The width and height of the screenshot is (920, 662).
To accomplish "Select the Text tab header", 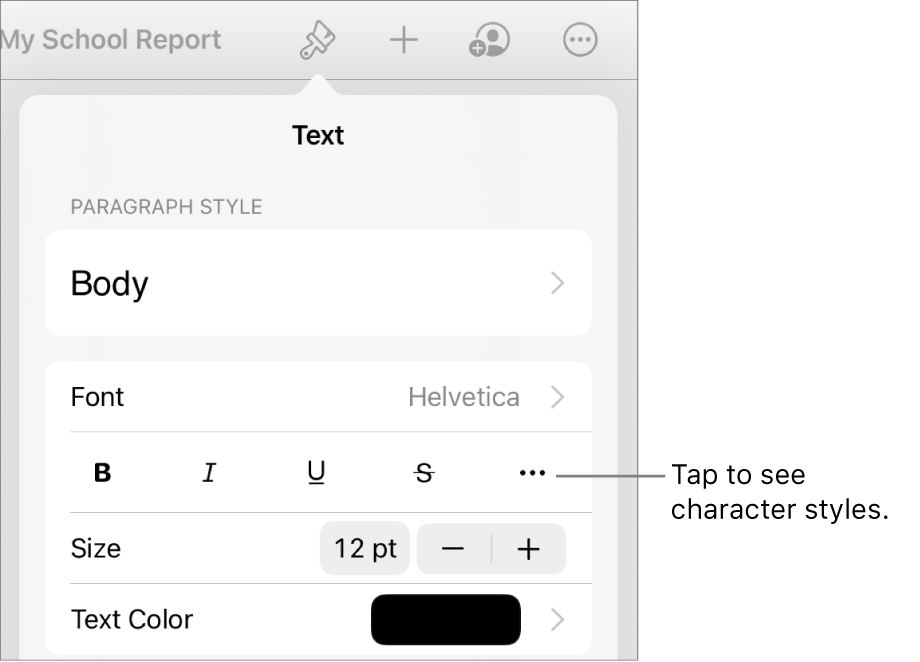I will point(318,135).
